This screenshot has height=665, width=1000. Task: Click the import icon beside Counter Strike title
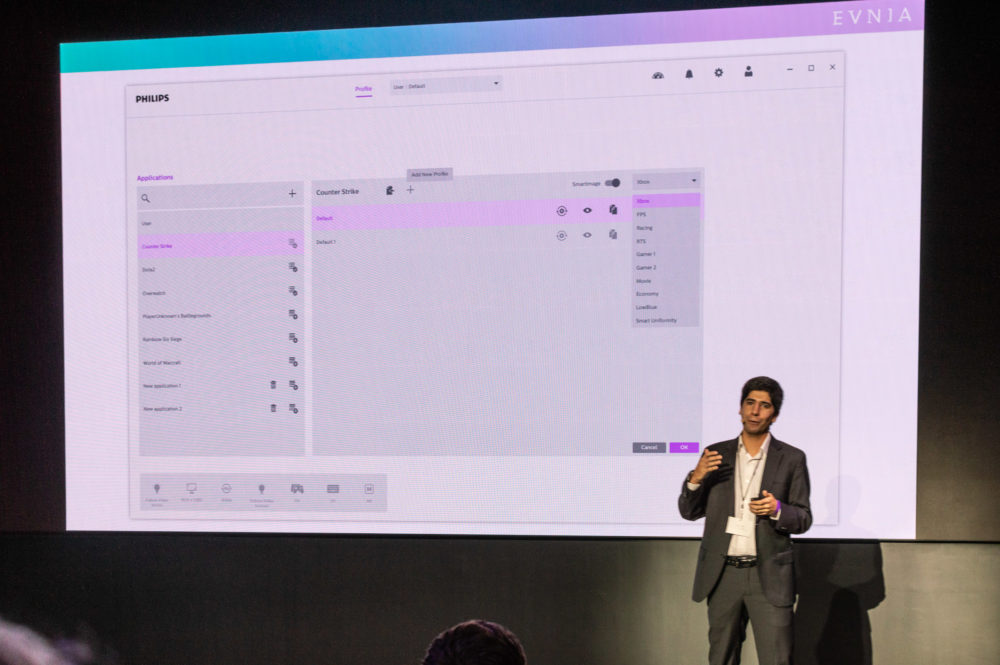coord(390,190)
